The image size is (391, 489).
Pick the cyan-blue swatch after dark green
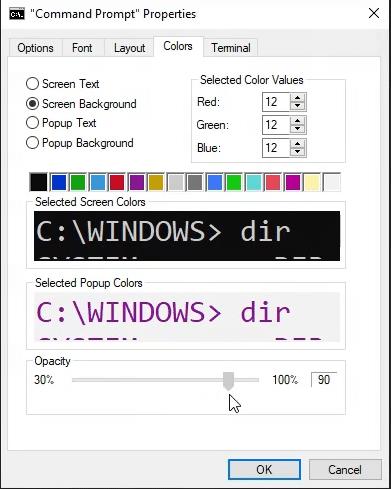click(98, 182)
